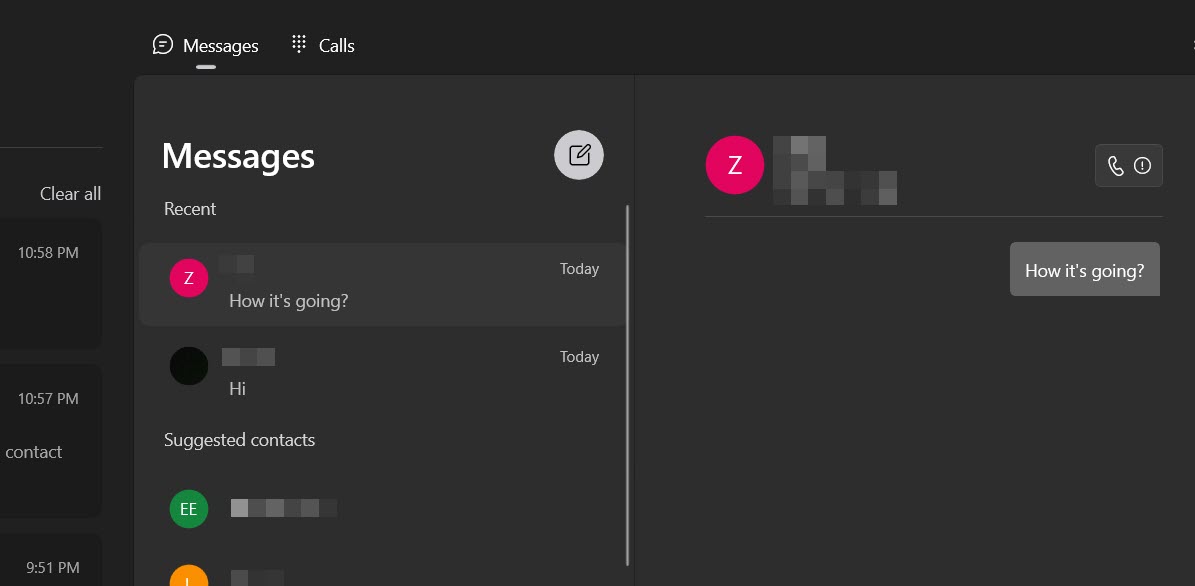Open the Calls tab label

[x=337, y=46]
